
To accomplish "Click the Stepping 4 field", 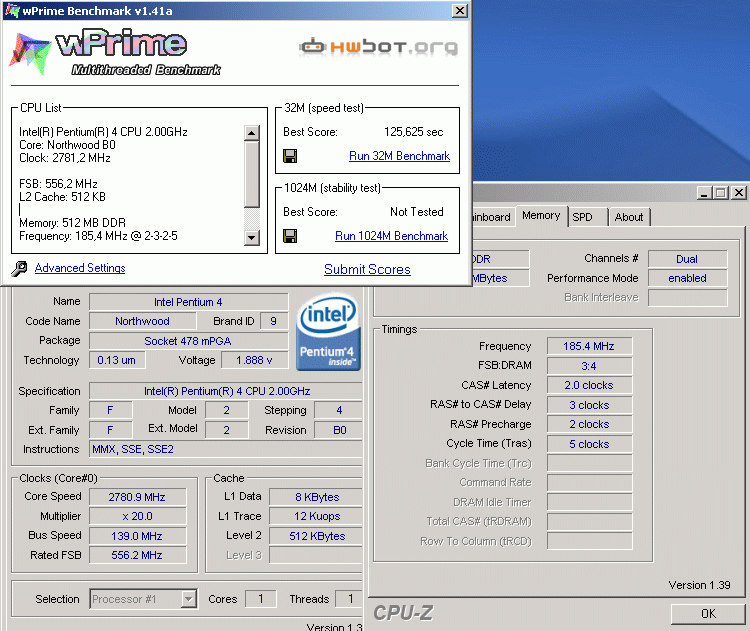I will point(339,410).
